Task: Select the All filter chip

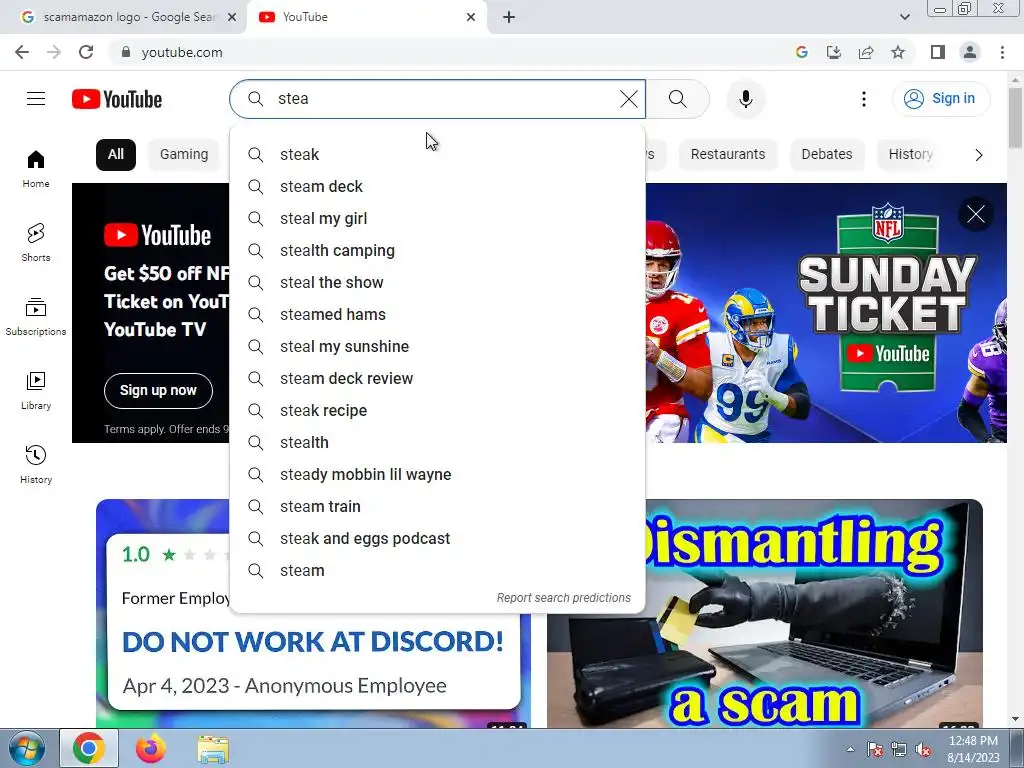Action: pyautogui.click(x=116, y=155)
